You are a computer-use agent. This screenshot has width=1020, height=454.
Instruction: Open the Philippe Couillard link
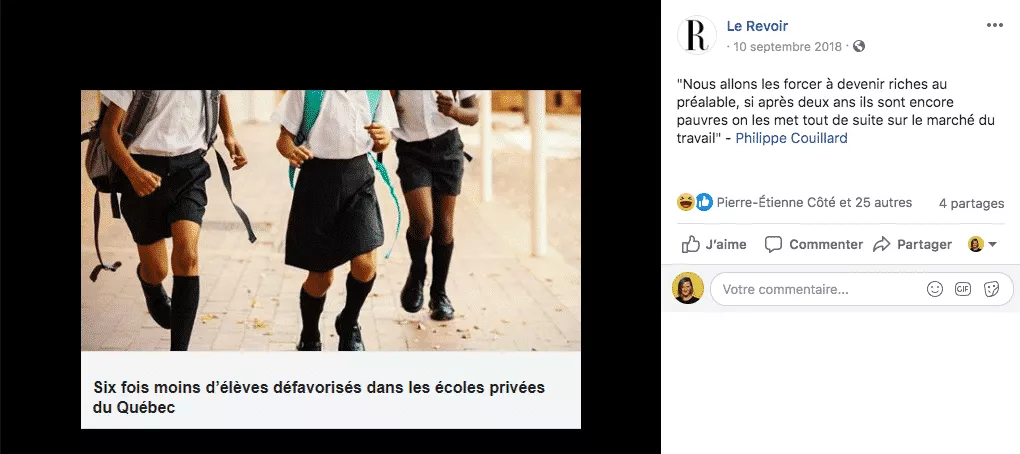(x=791, y=139)
